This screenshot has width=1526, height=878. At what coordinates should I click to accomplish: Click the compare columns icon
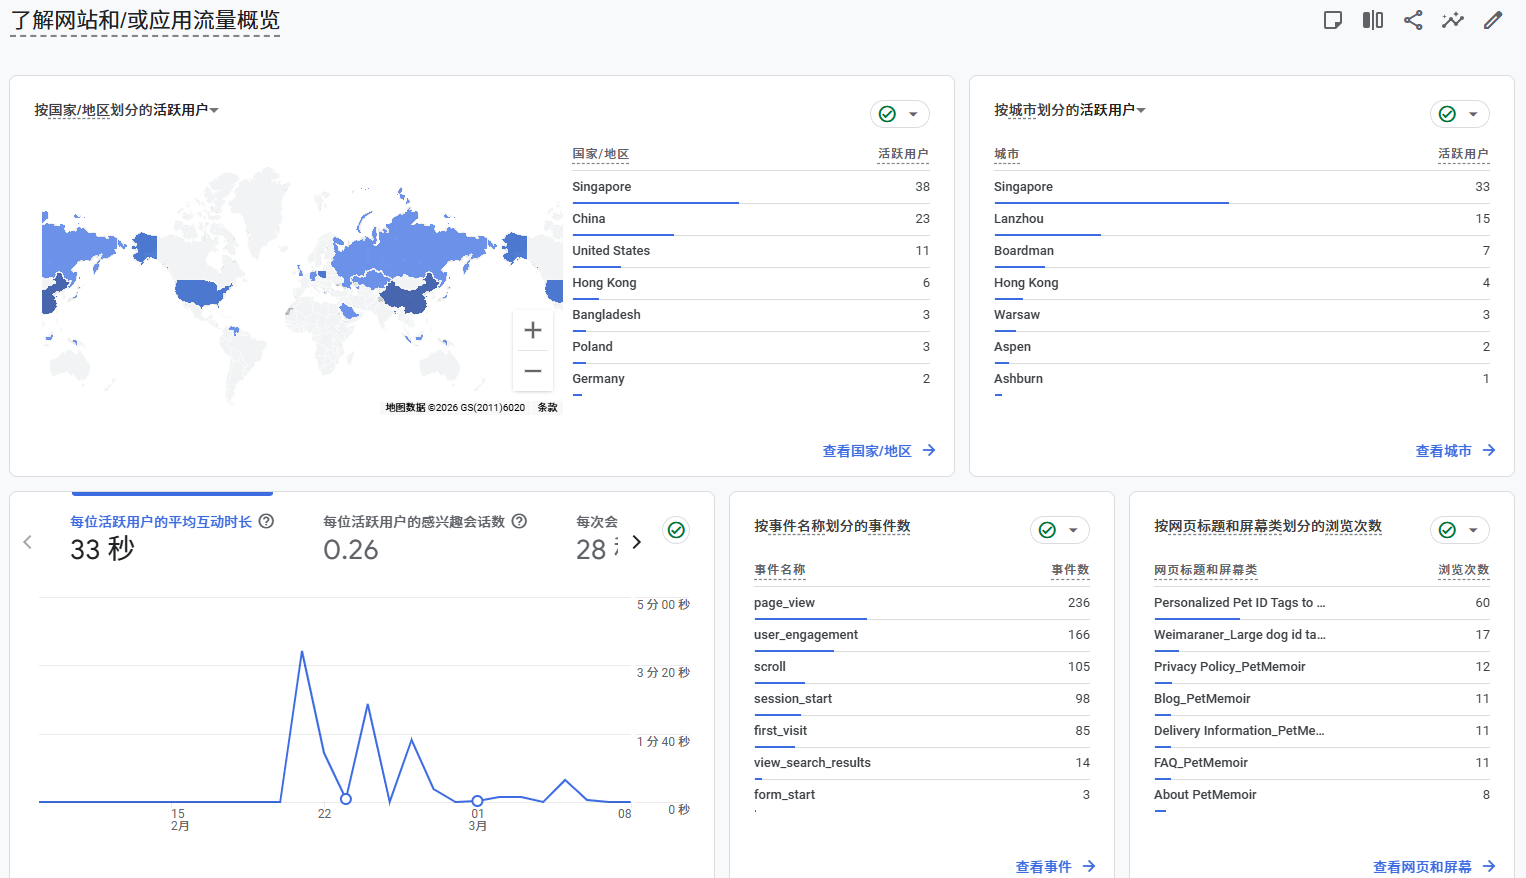point(1373,20)
